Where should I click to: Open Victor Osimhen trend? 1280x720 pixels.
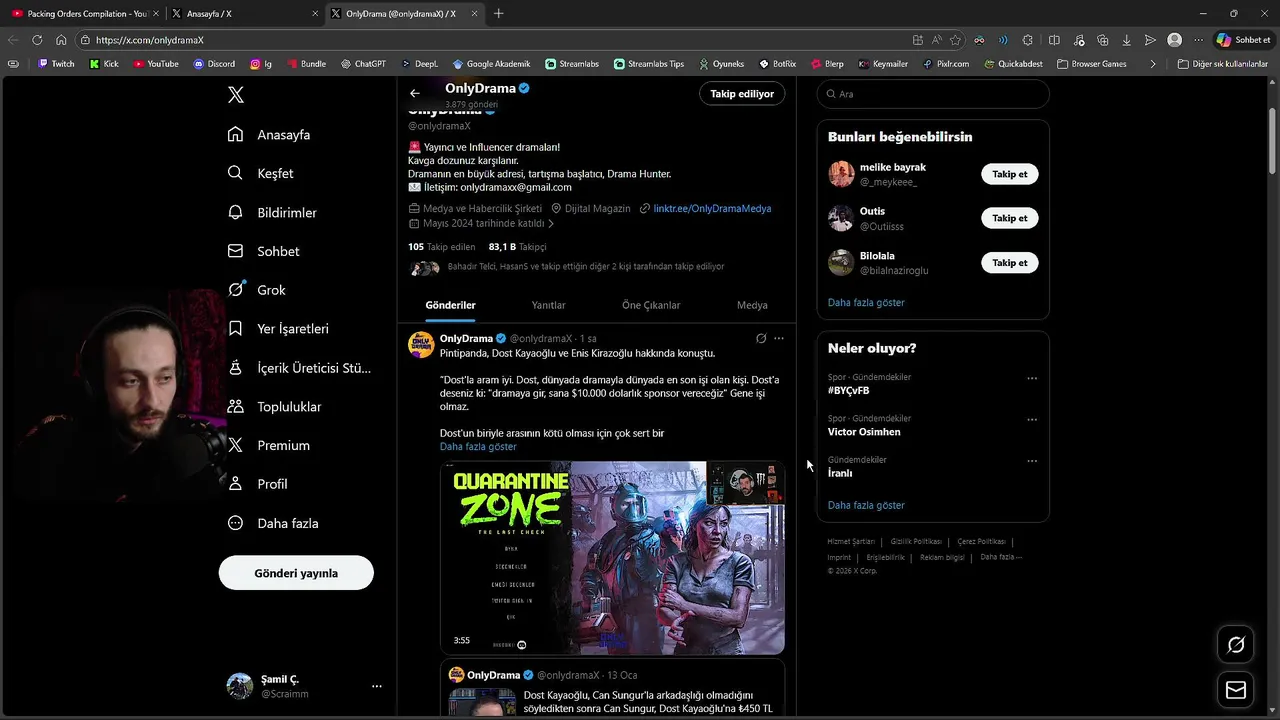[864, 432]
